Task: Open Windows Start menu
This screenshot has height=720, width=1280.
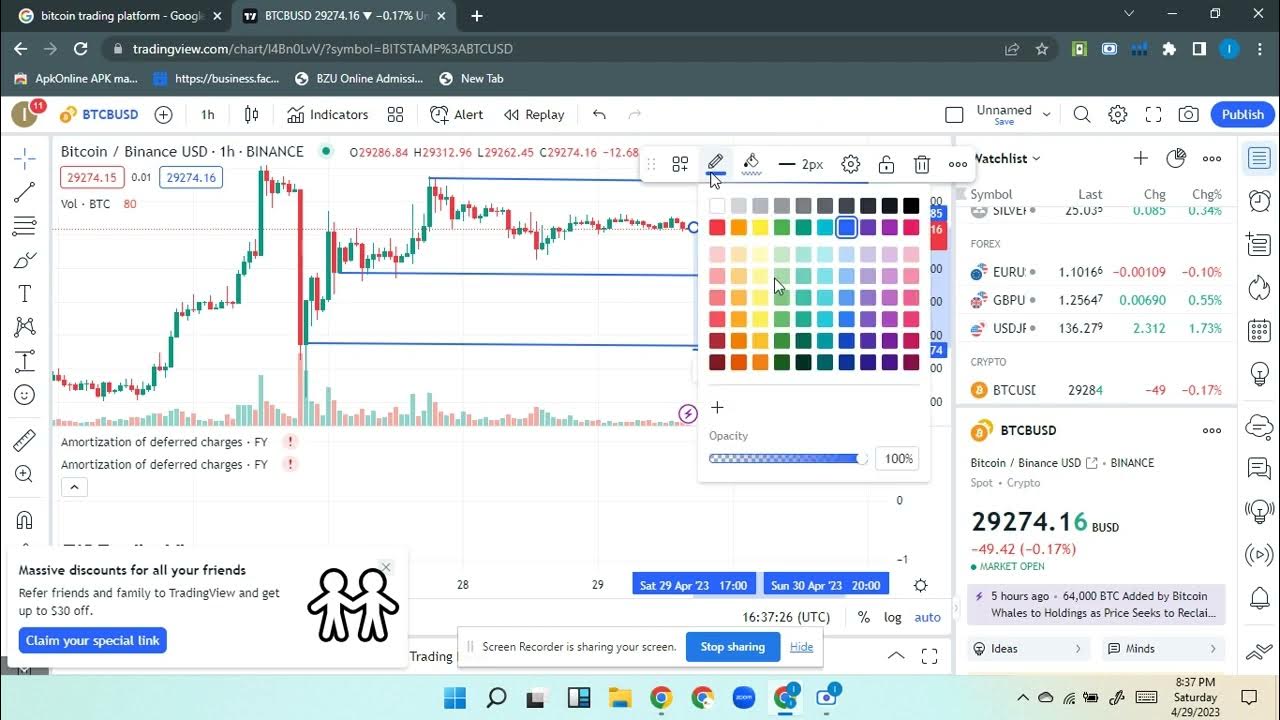Action: click(455, 698)
